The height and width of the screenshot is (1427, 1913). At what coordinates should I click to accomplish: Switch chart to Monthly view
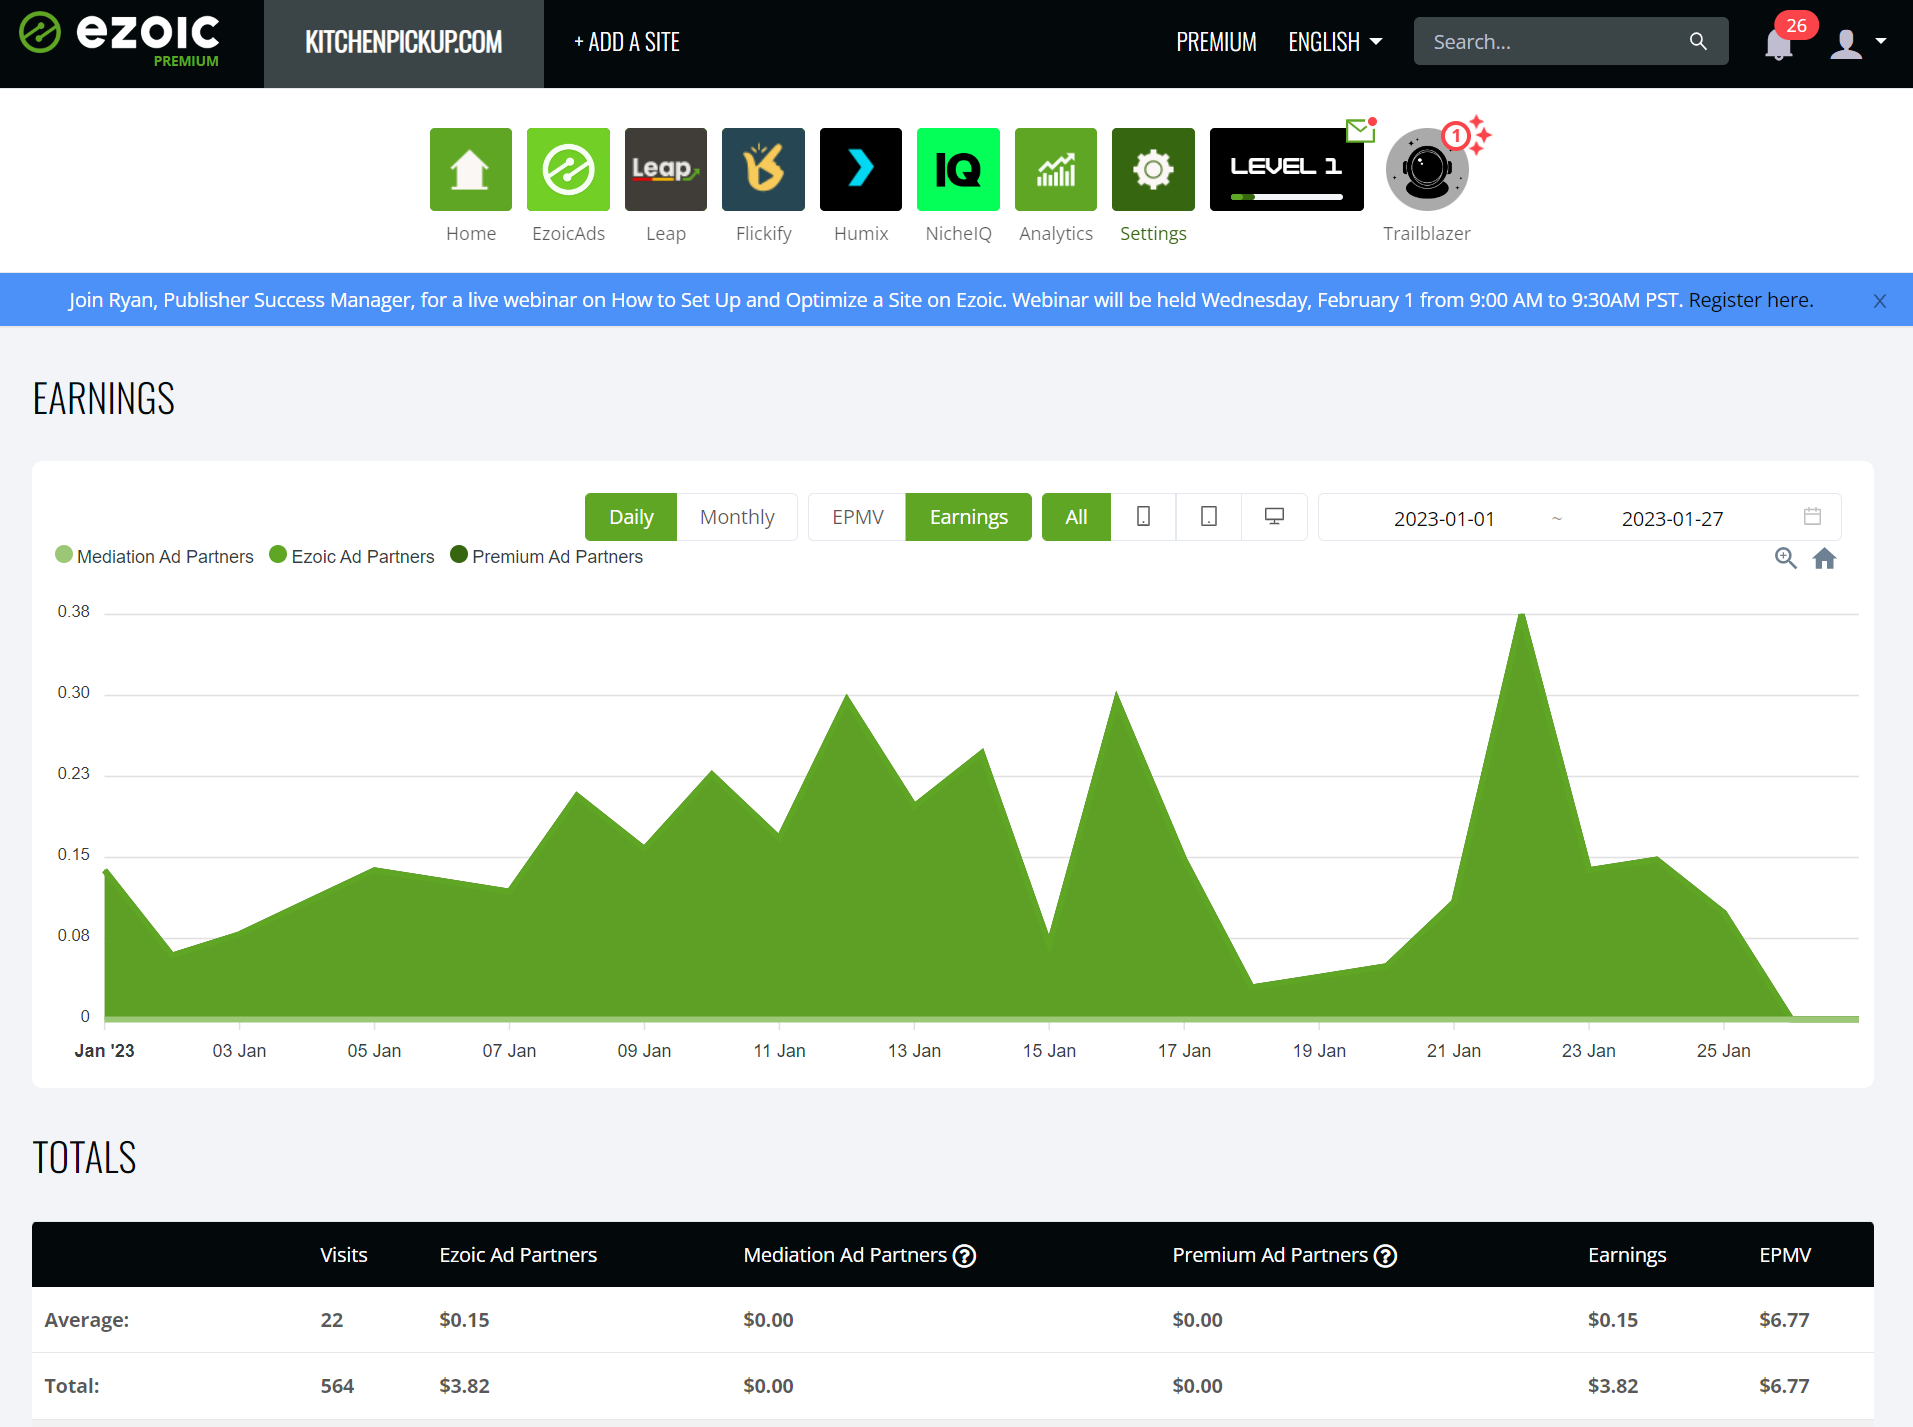[x=737, y=517]
